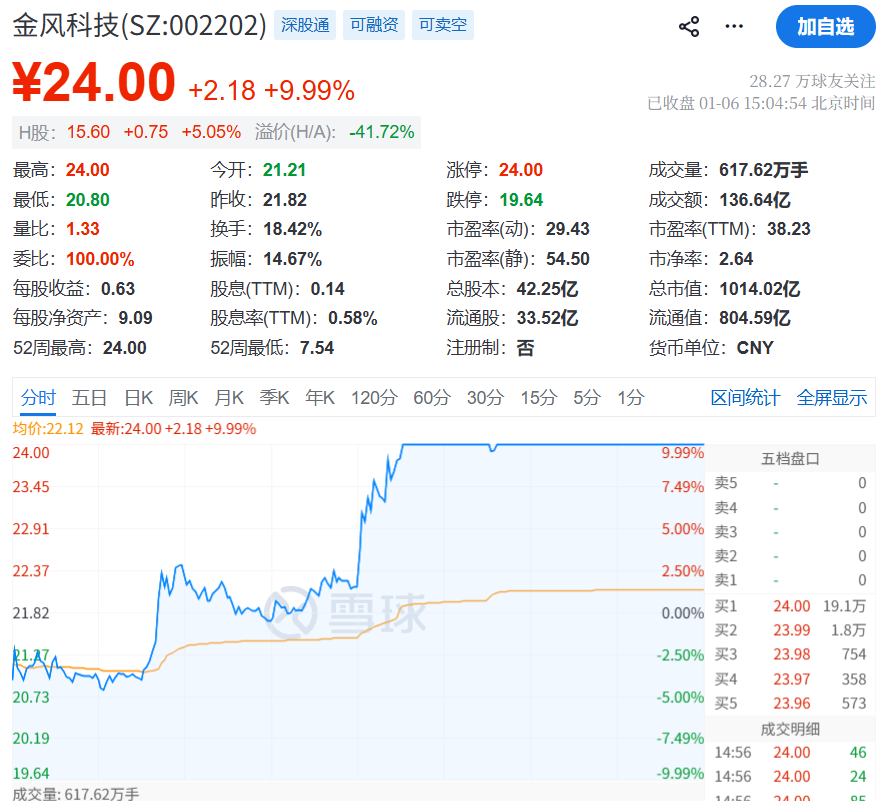Image resolution: width=891 pixels, height=801 pixels.
Task: Switch to the 五日 chart tab
Action: 89,398
